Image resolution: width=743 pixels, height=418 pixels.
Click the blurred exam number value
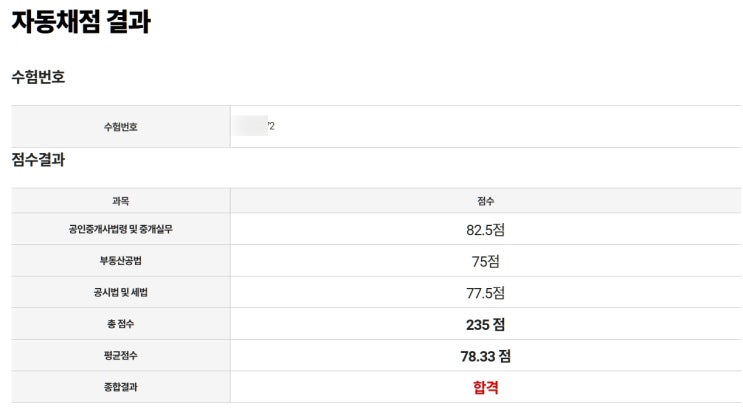coord(253,126)
